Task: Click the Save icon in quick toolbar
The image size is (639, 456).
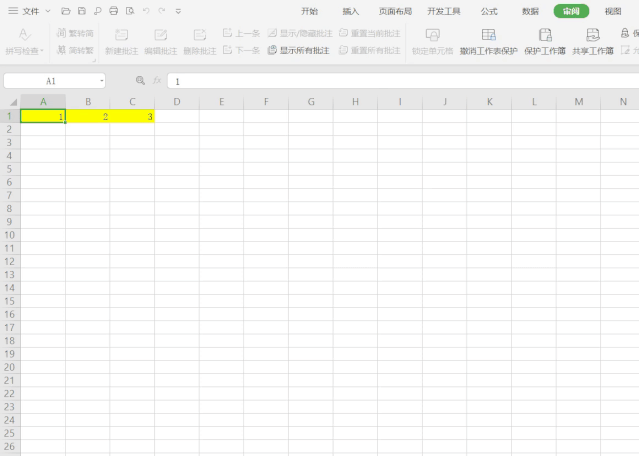Action: (x=81, y=11)
